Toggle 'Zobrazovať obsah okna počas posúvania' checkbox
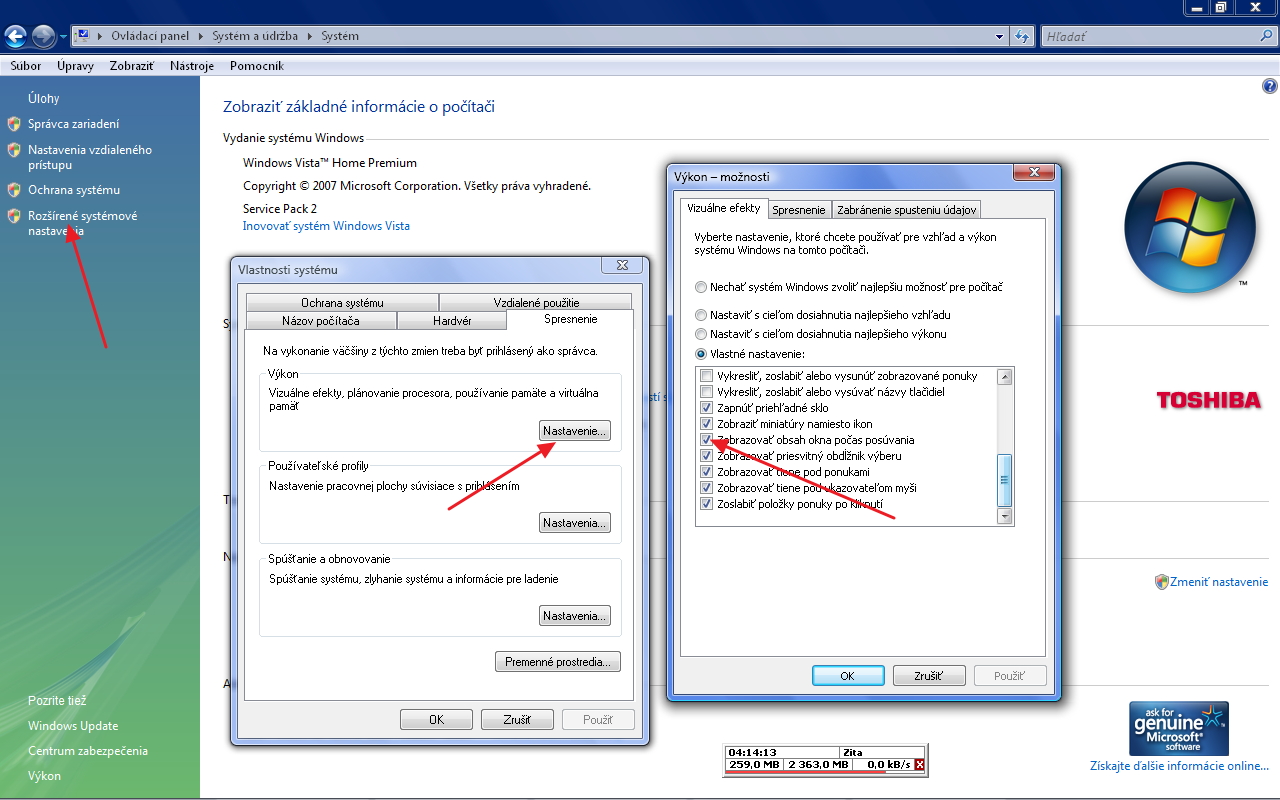Viewport: 1280px width, 800px height. (707, 440)
